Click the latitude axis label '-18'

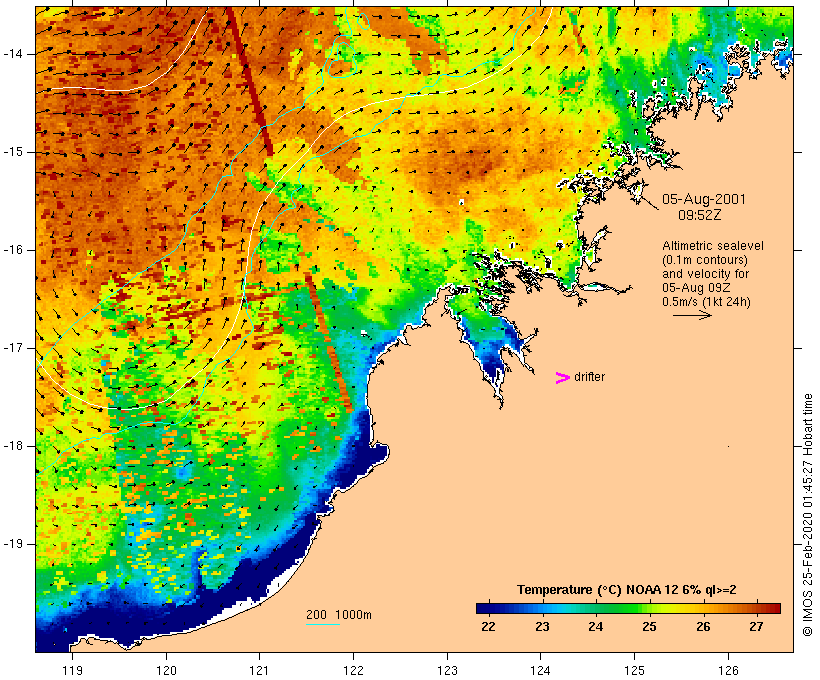pyautogui.click(x=13, y=446)
